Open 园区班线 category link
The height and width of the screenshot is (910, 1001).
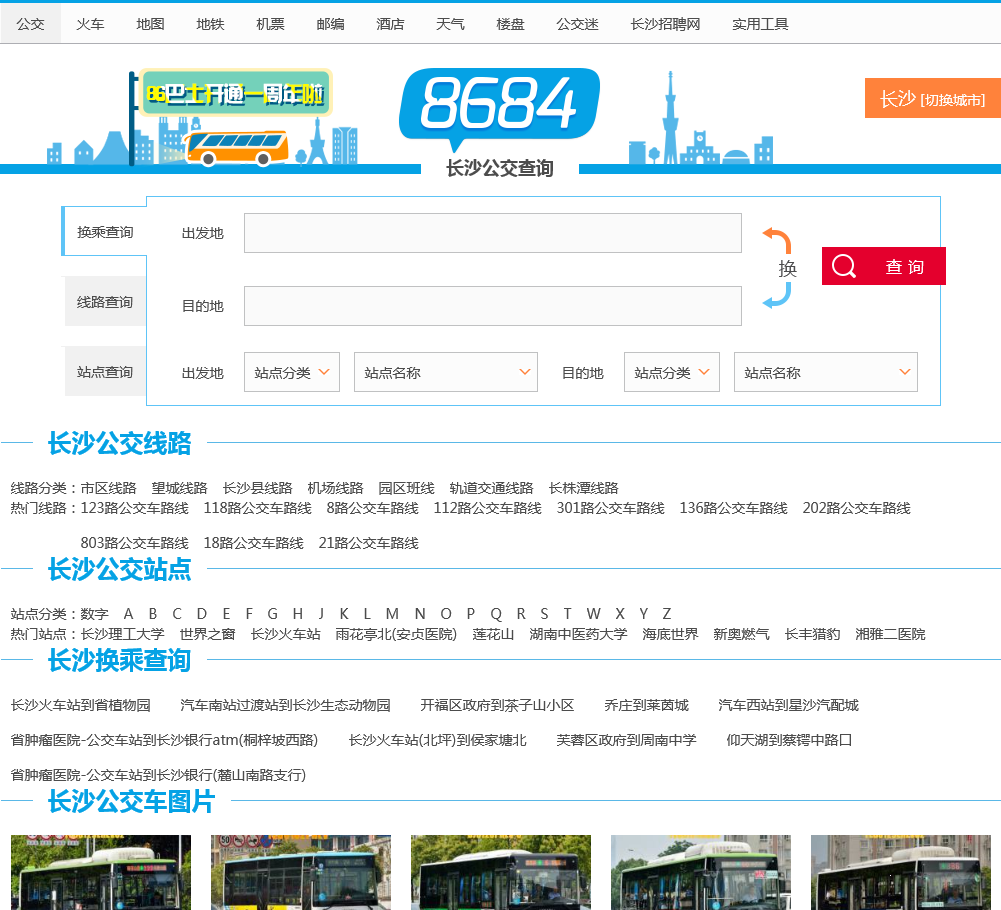tap(406, 489)
